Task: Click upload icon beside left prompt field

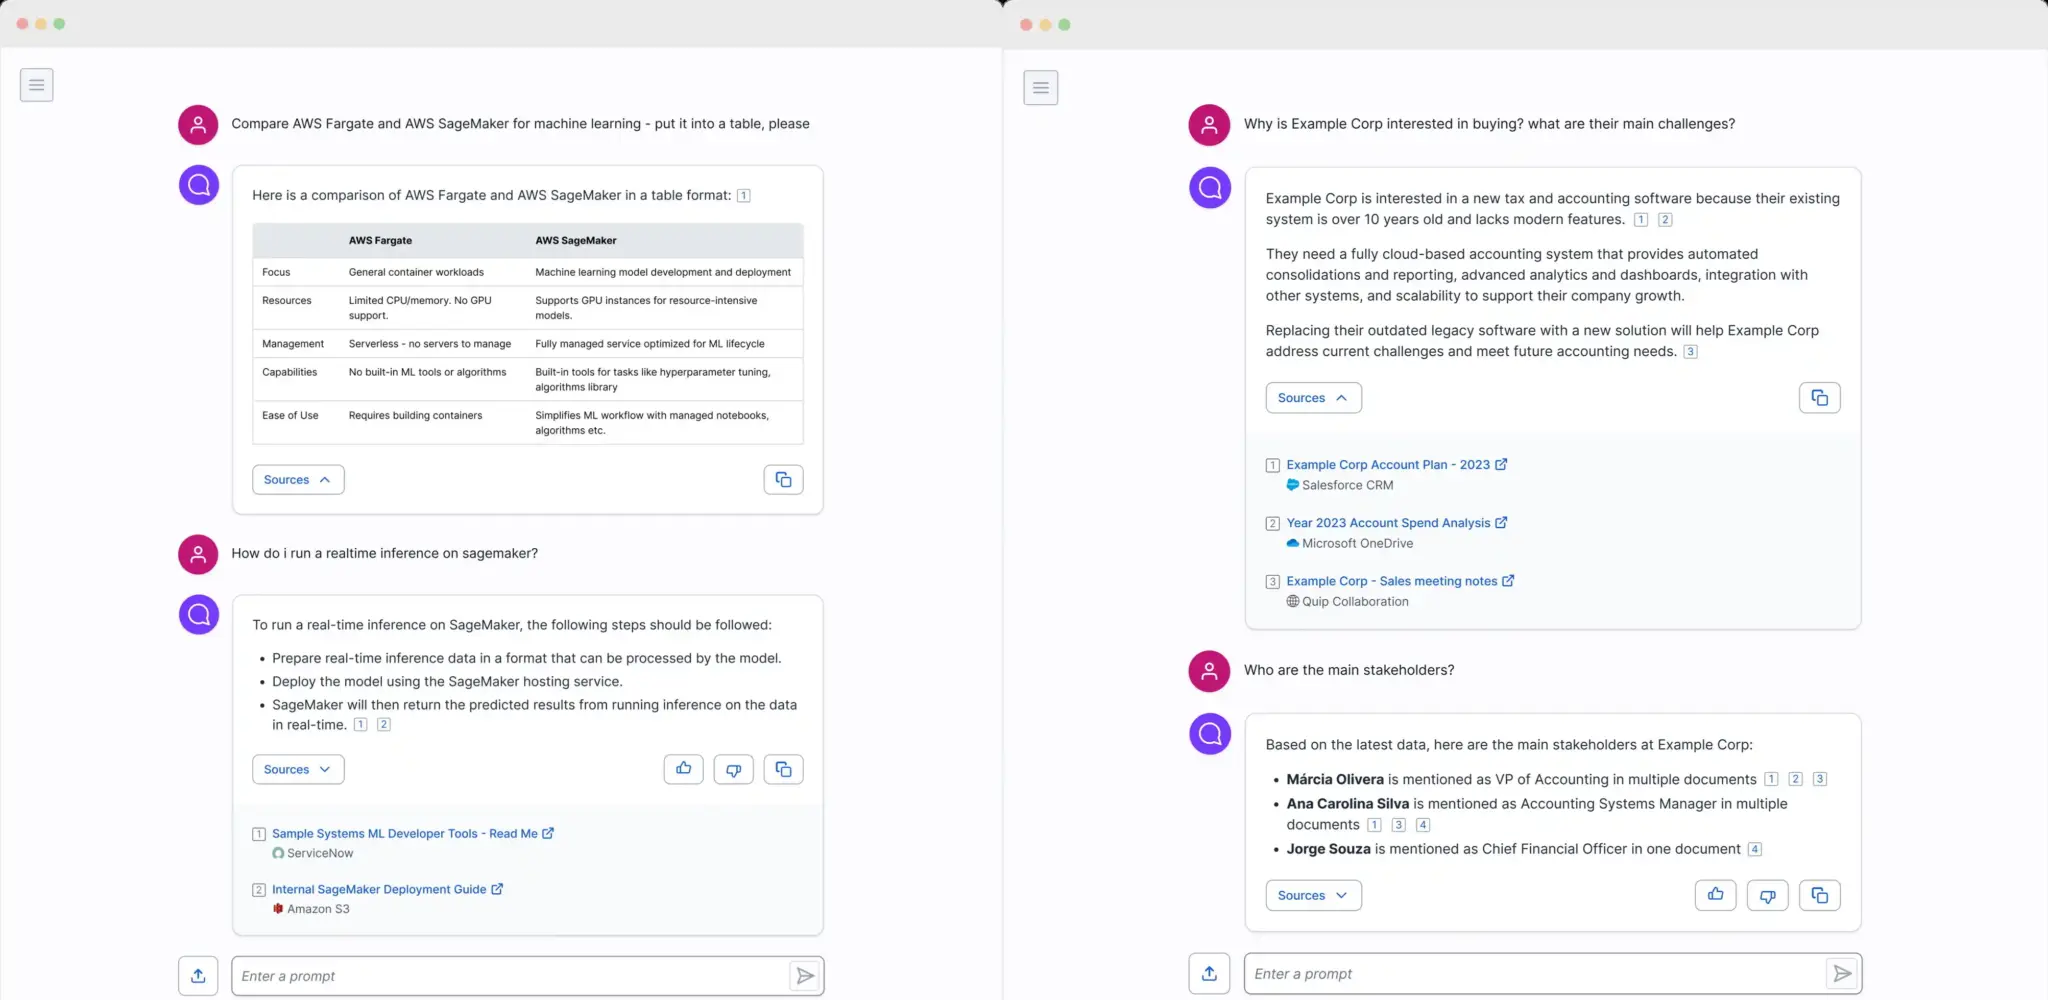Action: tap(198, 976)
